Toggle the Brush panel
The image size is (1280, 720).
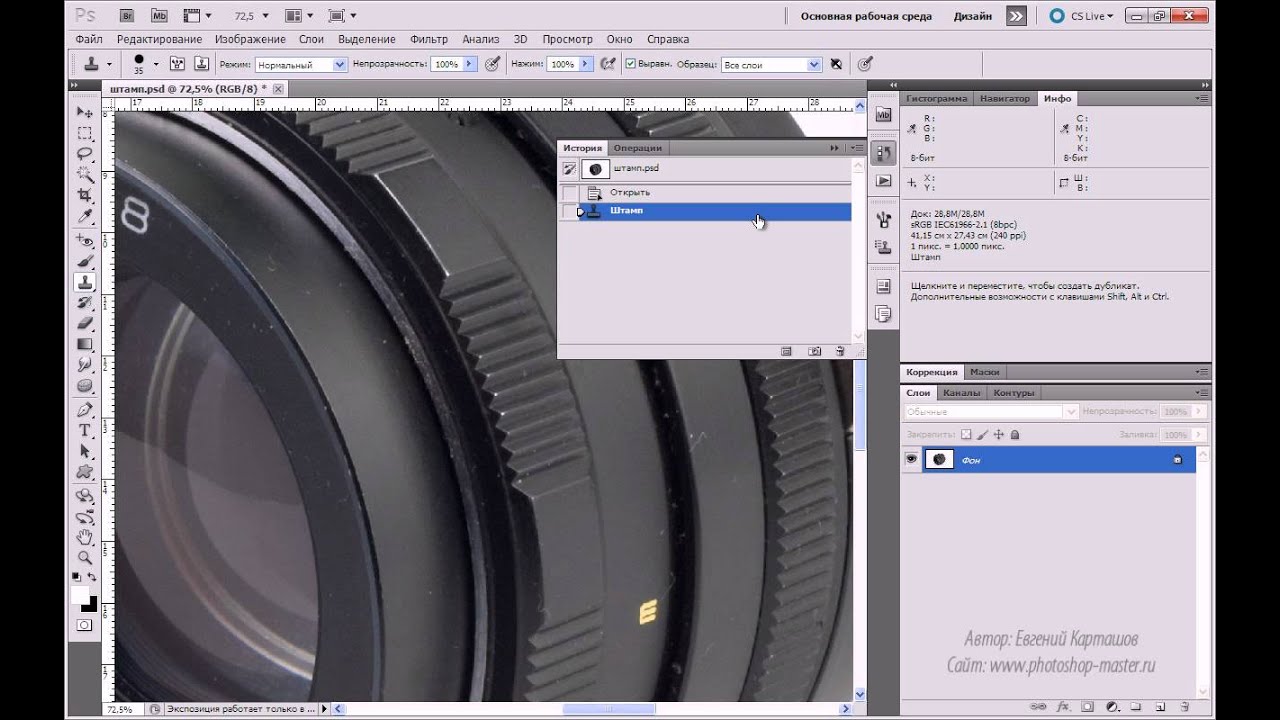click(178, 64)
